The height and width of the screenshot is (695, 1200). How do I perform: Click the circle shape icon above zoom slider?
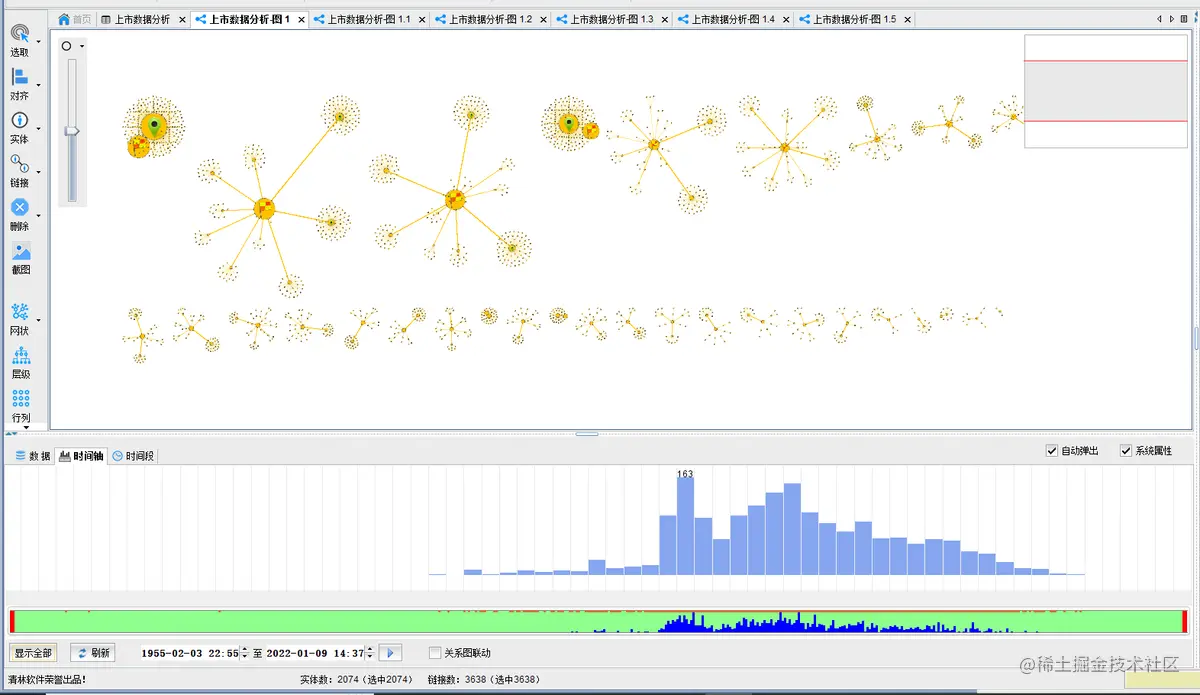click(x=67, y=46)
